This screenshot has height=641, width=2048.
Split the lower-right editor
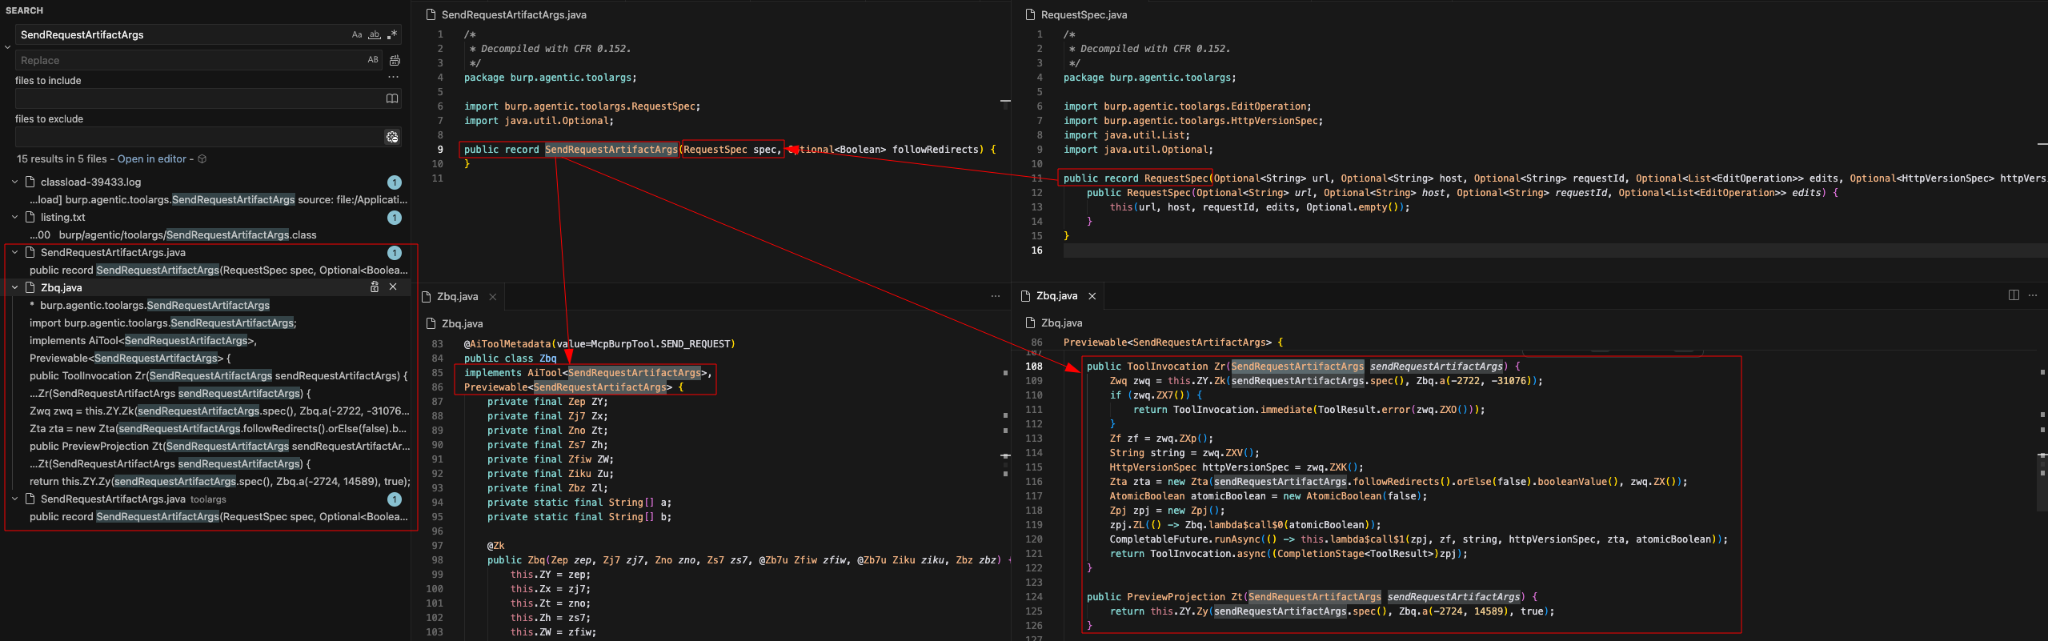[2014, 295]
